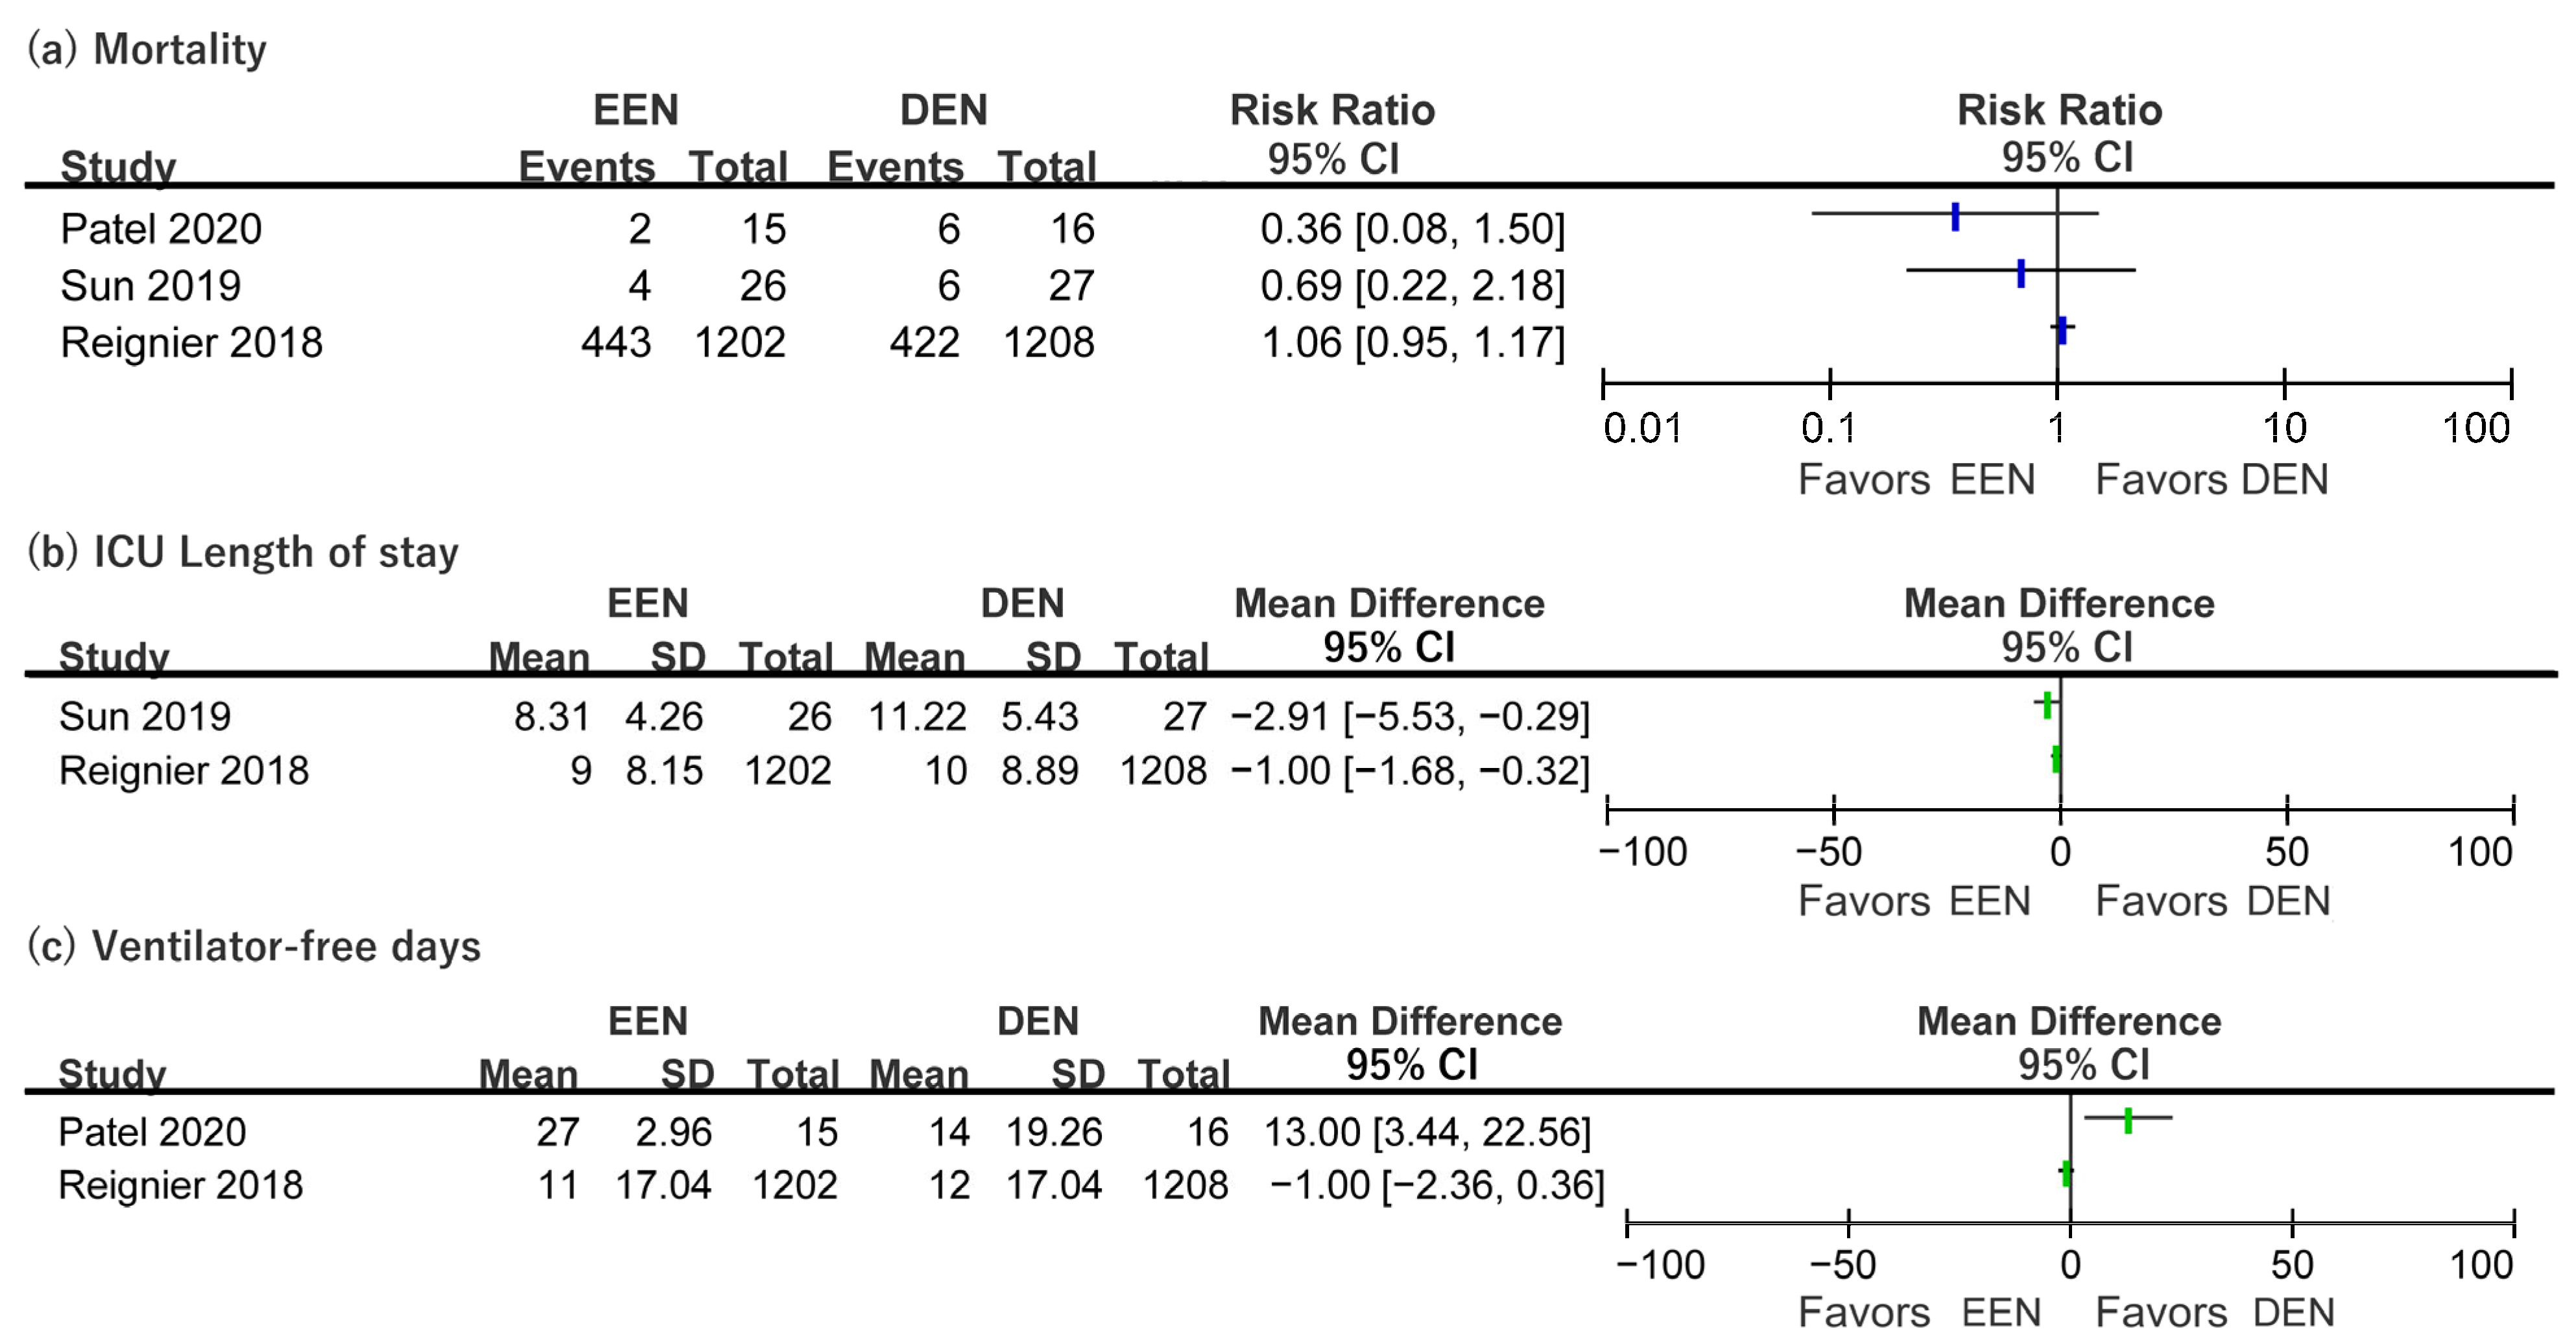Click the EEN column header in Mortality table
The image size is (2576, 1342).
[x=636, y=110]
